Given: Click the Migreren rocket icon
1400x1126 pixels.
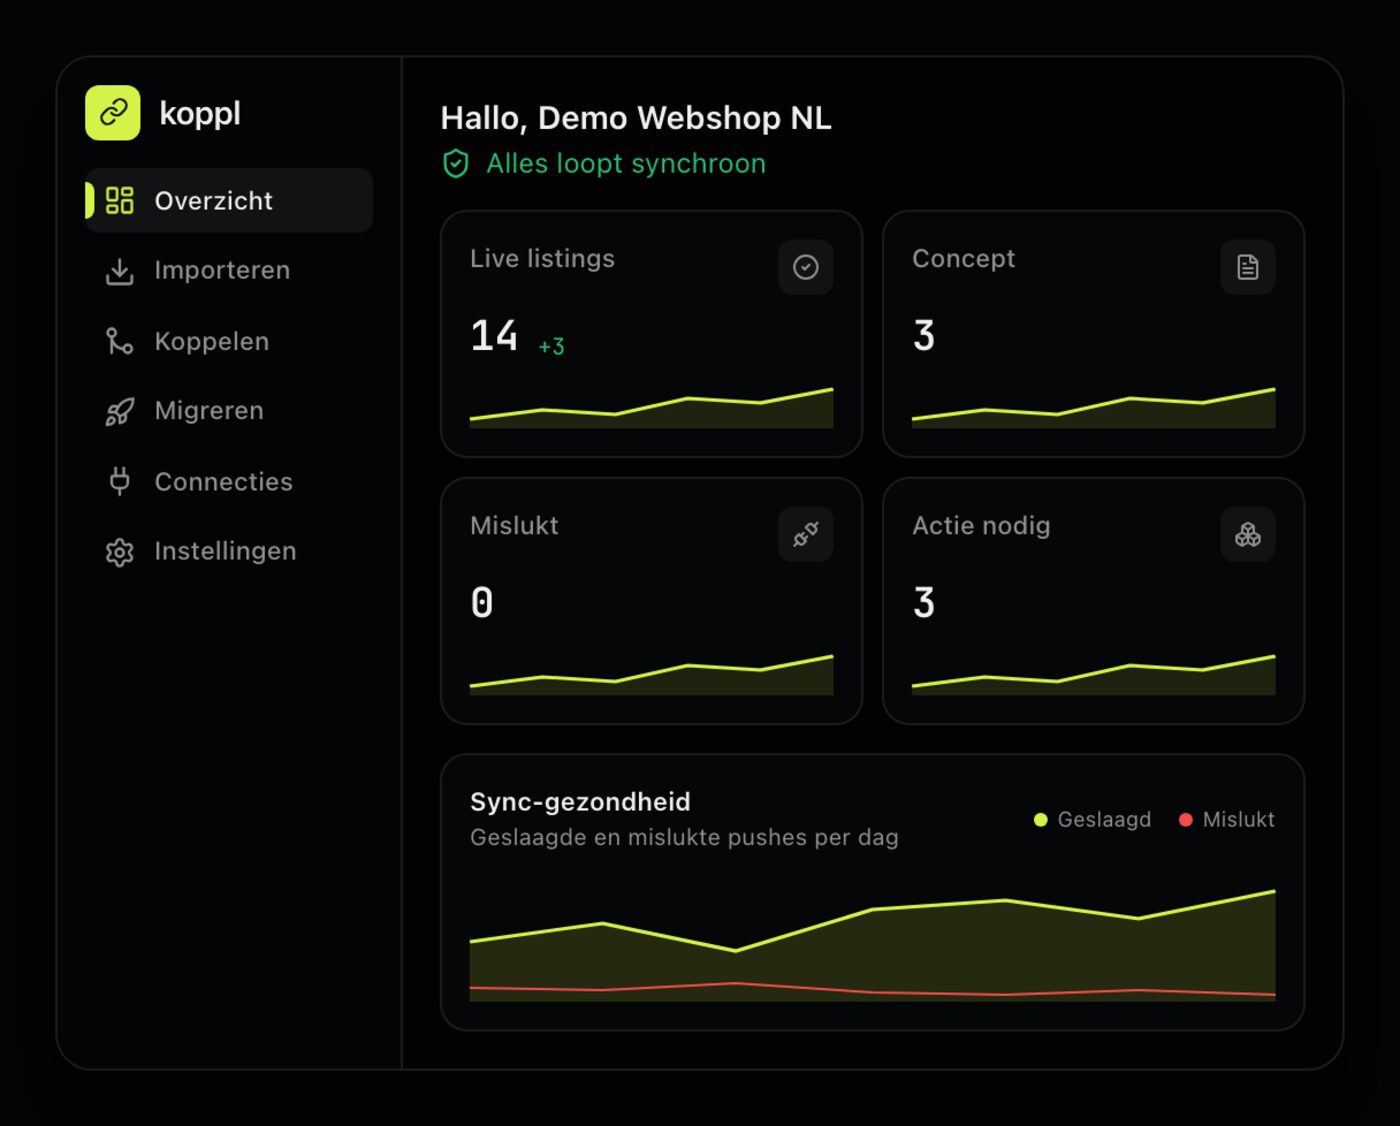Looking at the screenshot, I should (120, 411).
